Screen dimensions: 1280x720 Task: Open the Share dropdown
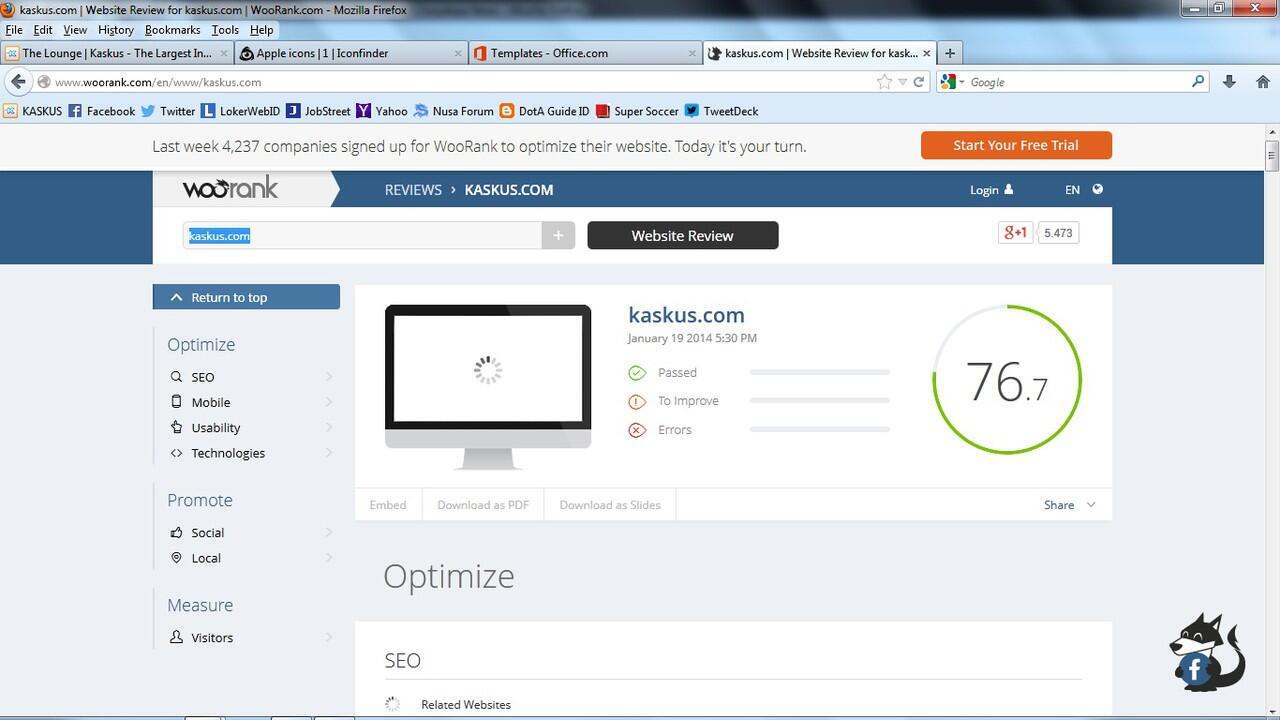[x=1069, y=505]
